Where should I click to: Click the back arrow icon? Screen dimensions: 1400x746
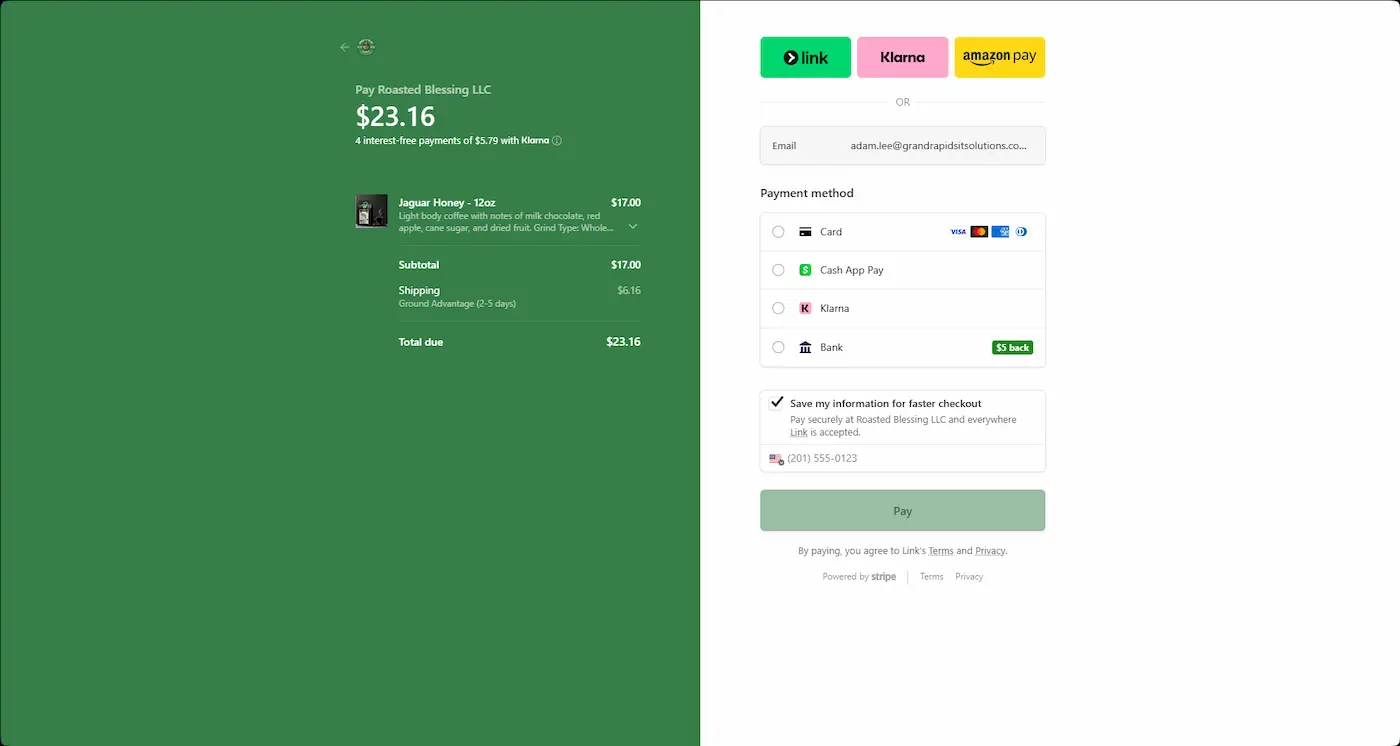[x=345, y=47]
